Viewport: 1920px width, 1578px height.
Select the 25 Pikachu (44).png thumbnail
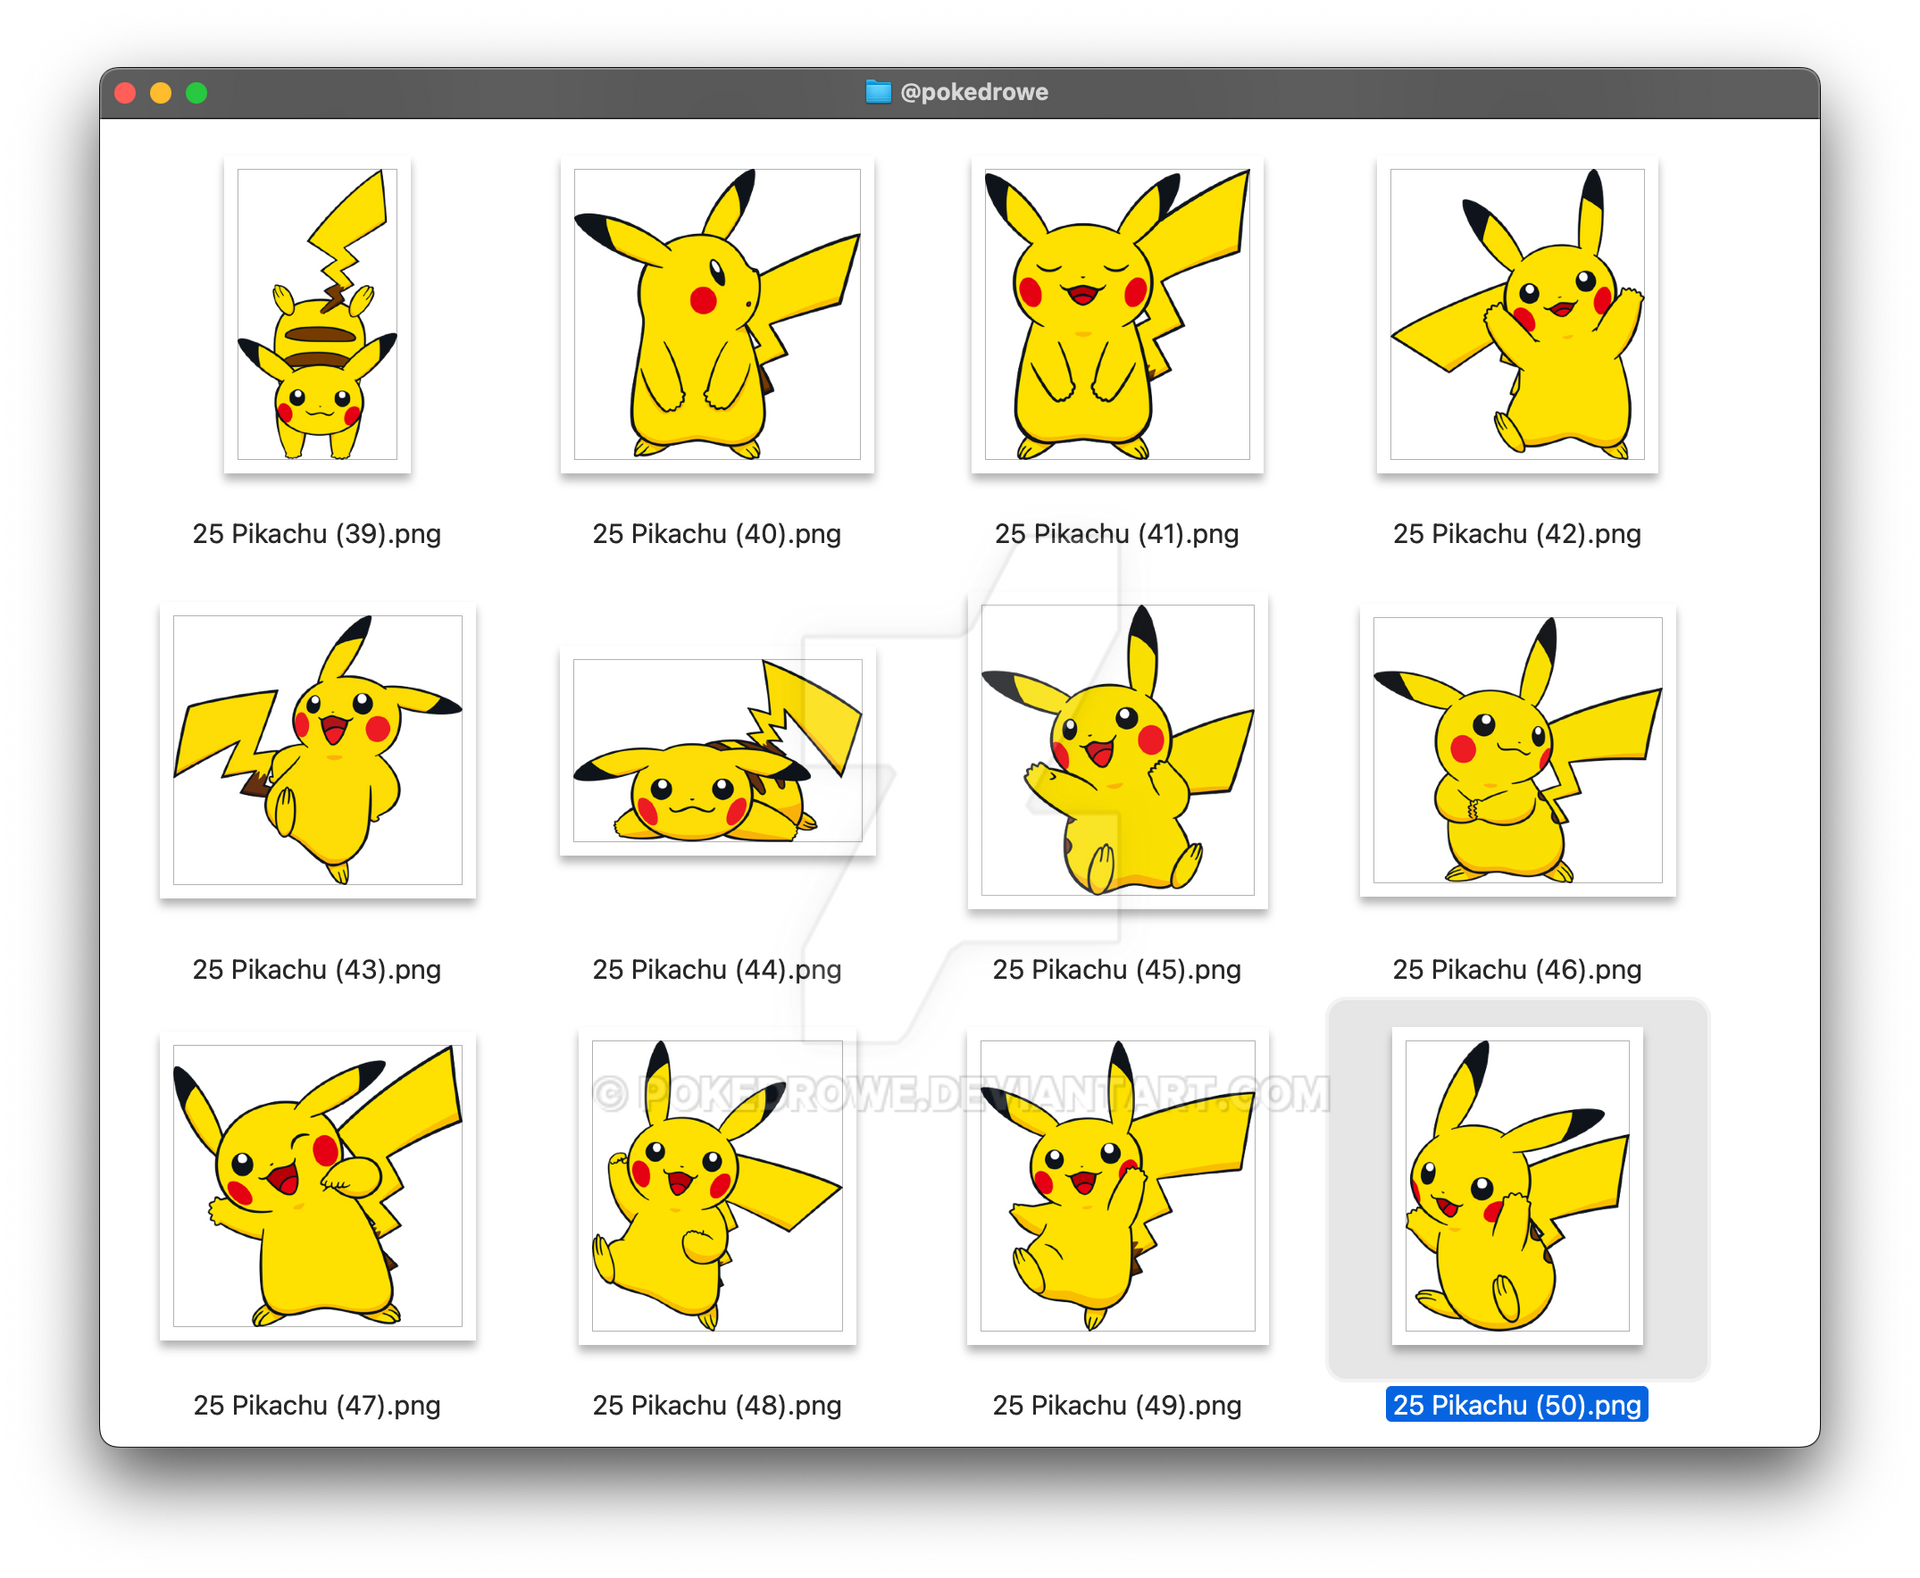click(717, 750)
